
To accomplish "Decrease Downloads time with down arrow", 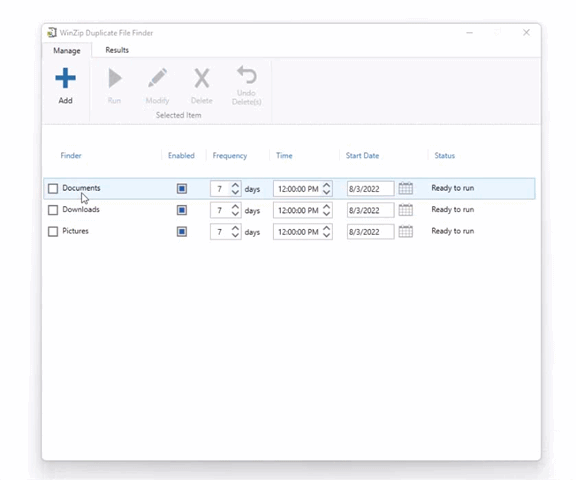I will click(x=326, y=214).
